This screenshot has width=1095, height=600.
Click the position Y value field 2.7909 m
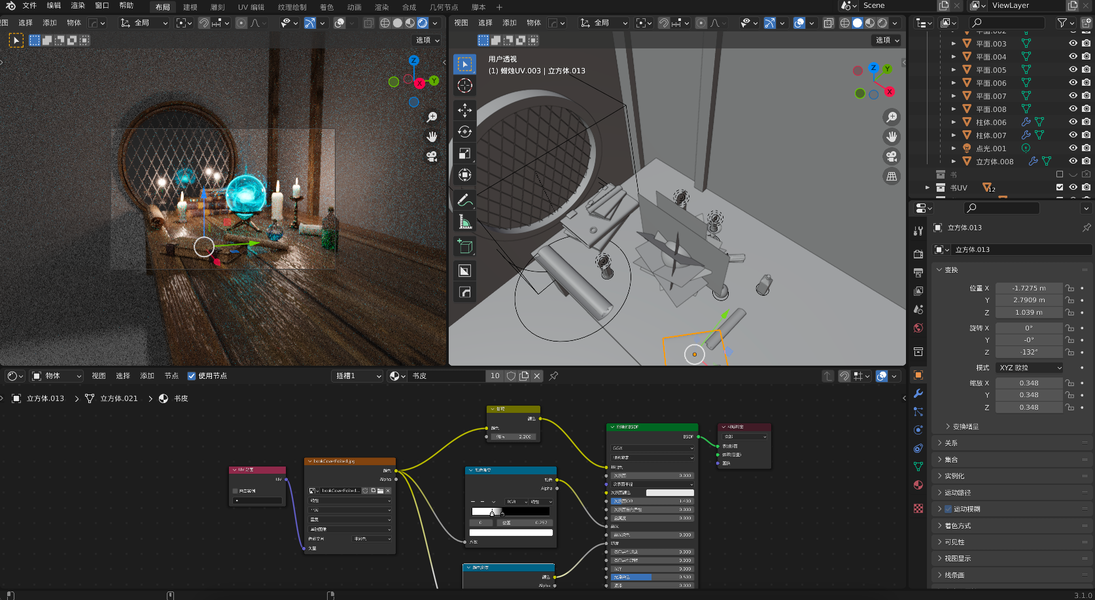click(x=1029, y=300)
